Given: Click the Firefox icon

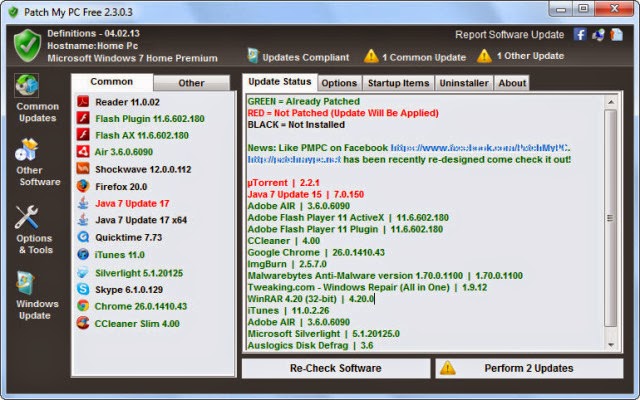Looking at the screenshot, I should (x=83, y=186).
